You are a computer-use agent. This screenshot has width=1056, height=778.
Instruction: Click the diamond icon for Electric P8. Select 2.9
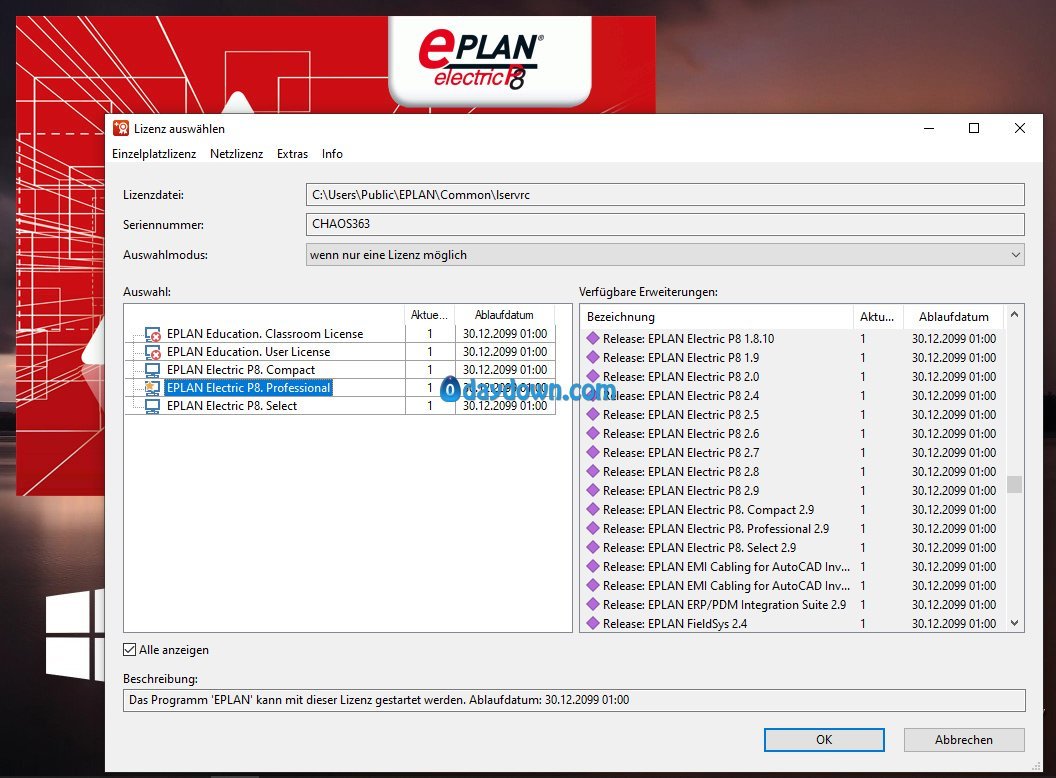(593, 547)
